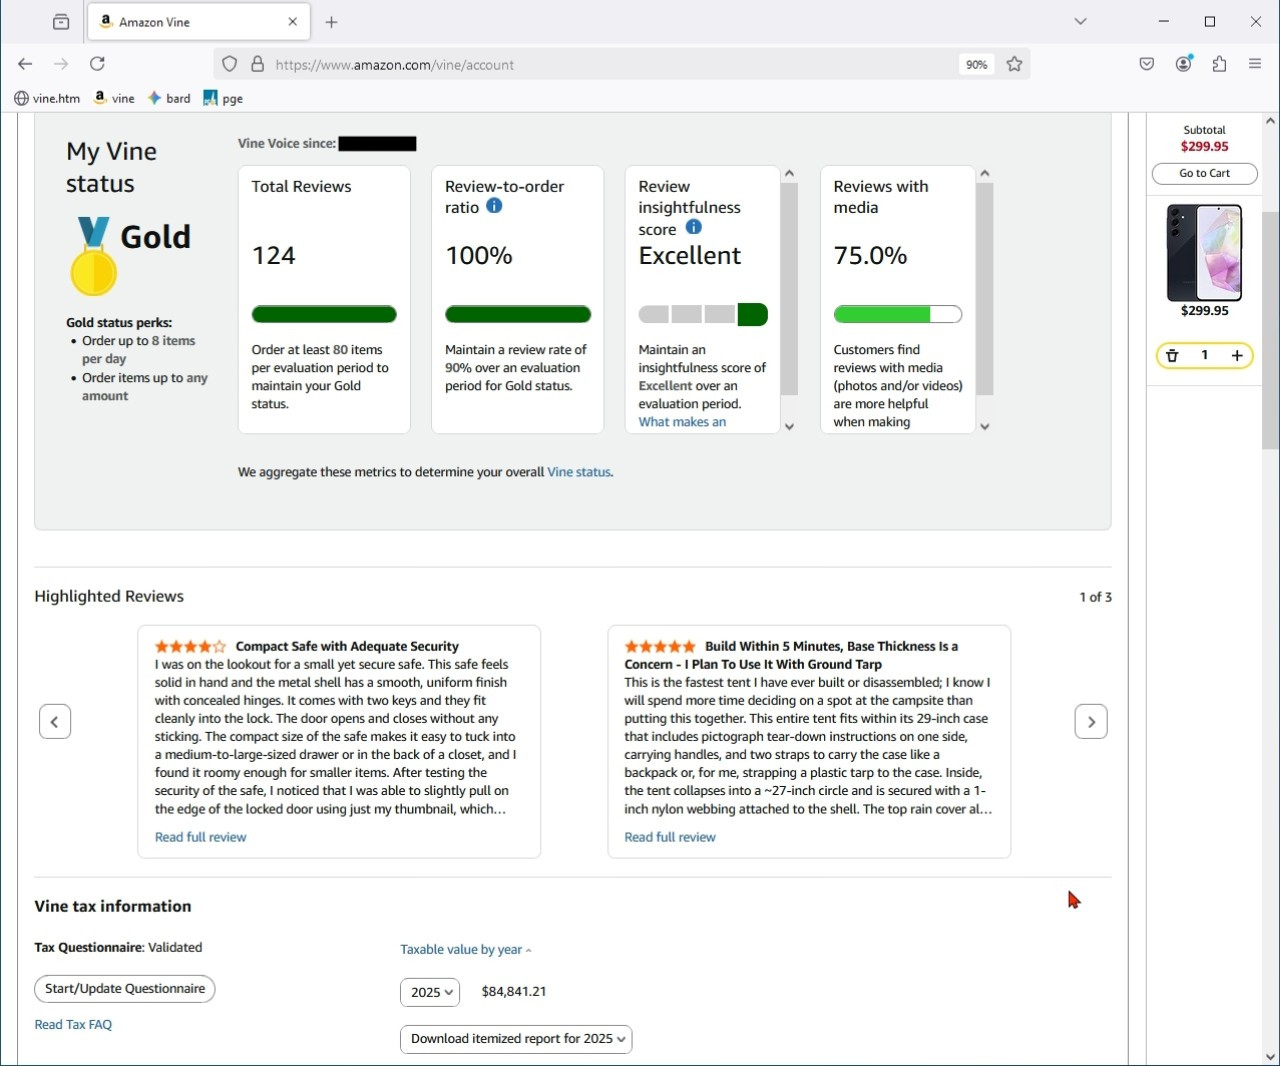Click the $84,841.21 taxable value
The width and height of the screenshot is (1280, 1066).
(514, 992)
